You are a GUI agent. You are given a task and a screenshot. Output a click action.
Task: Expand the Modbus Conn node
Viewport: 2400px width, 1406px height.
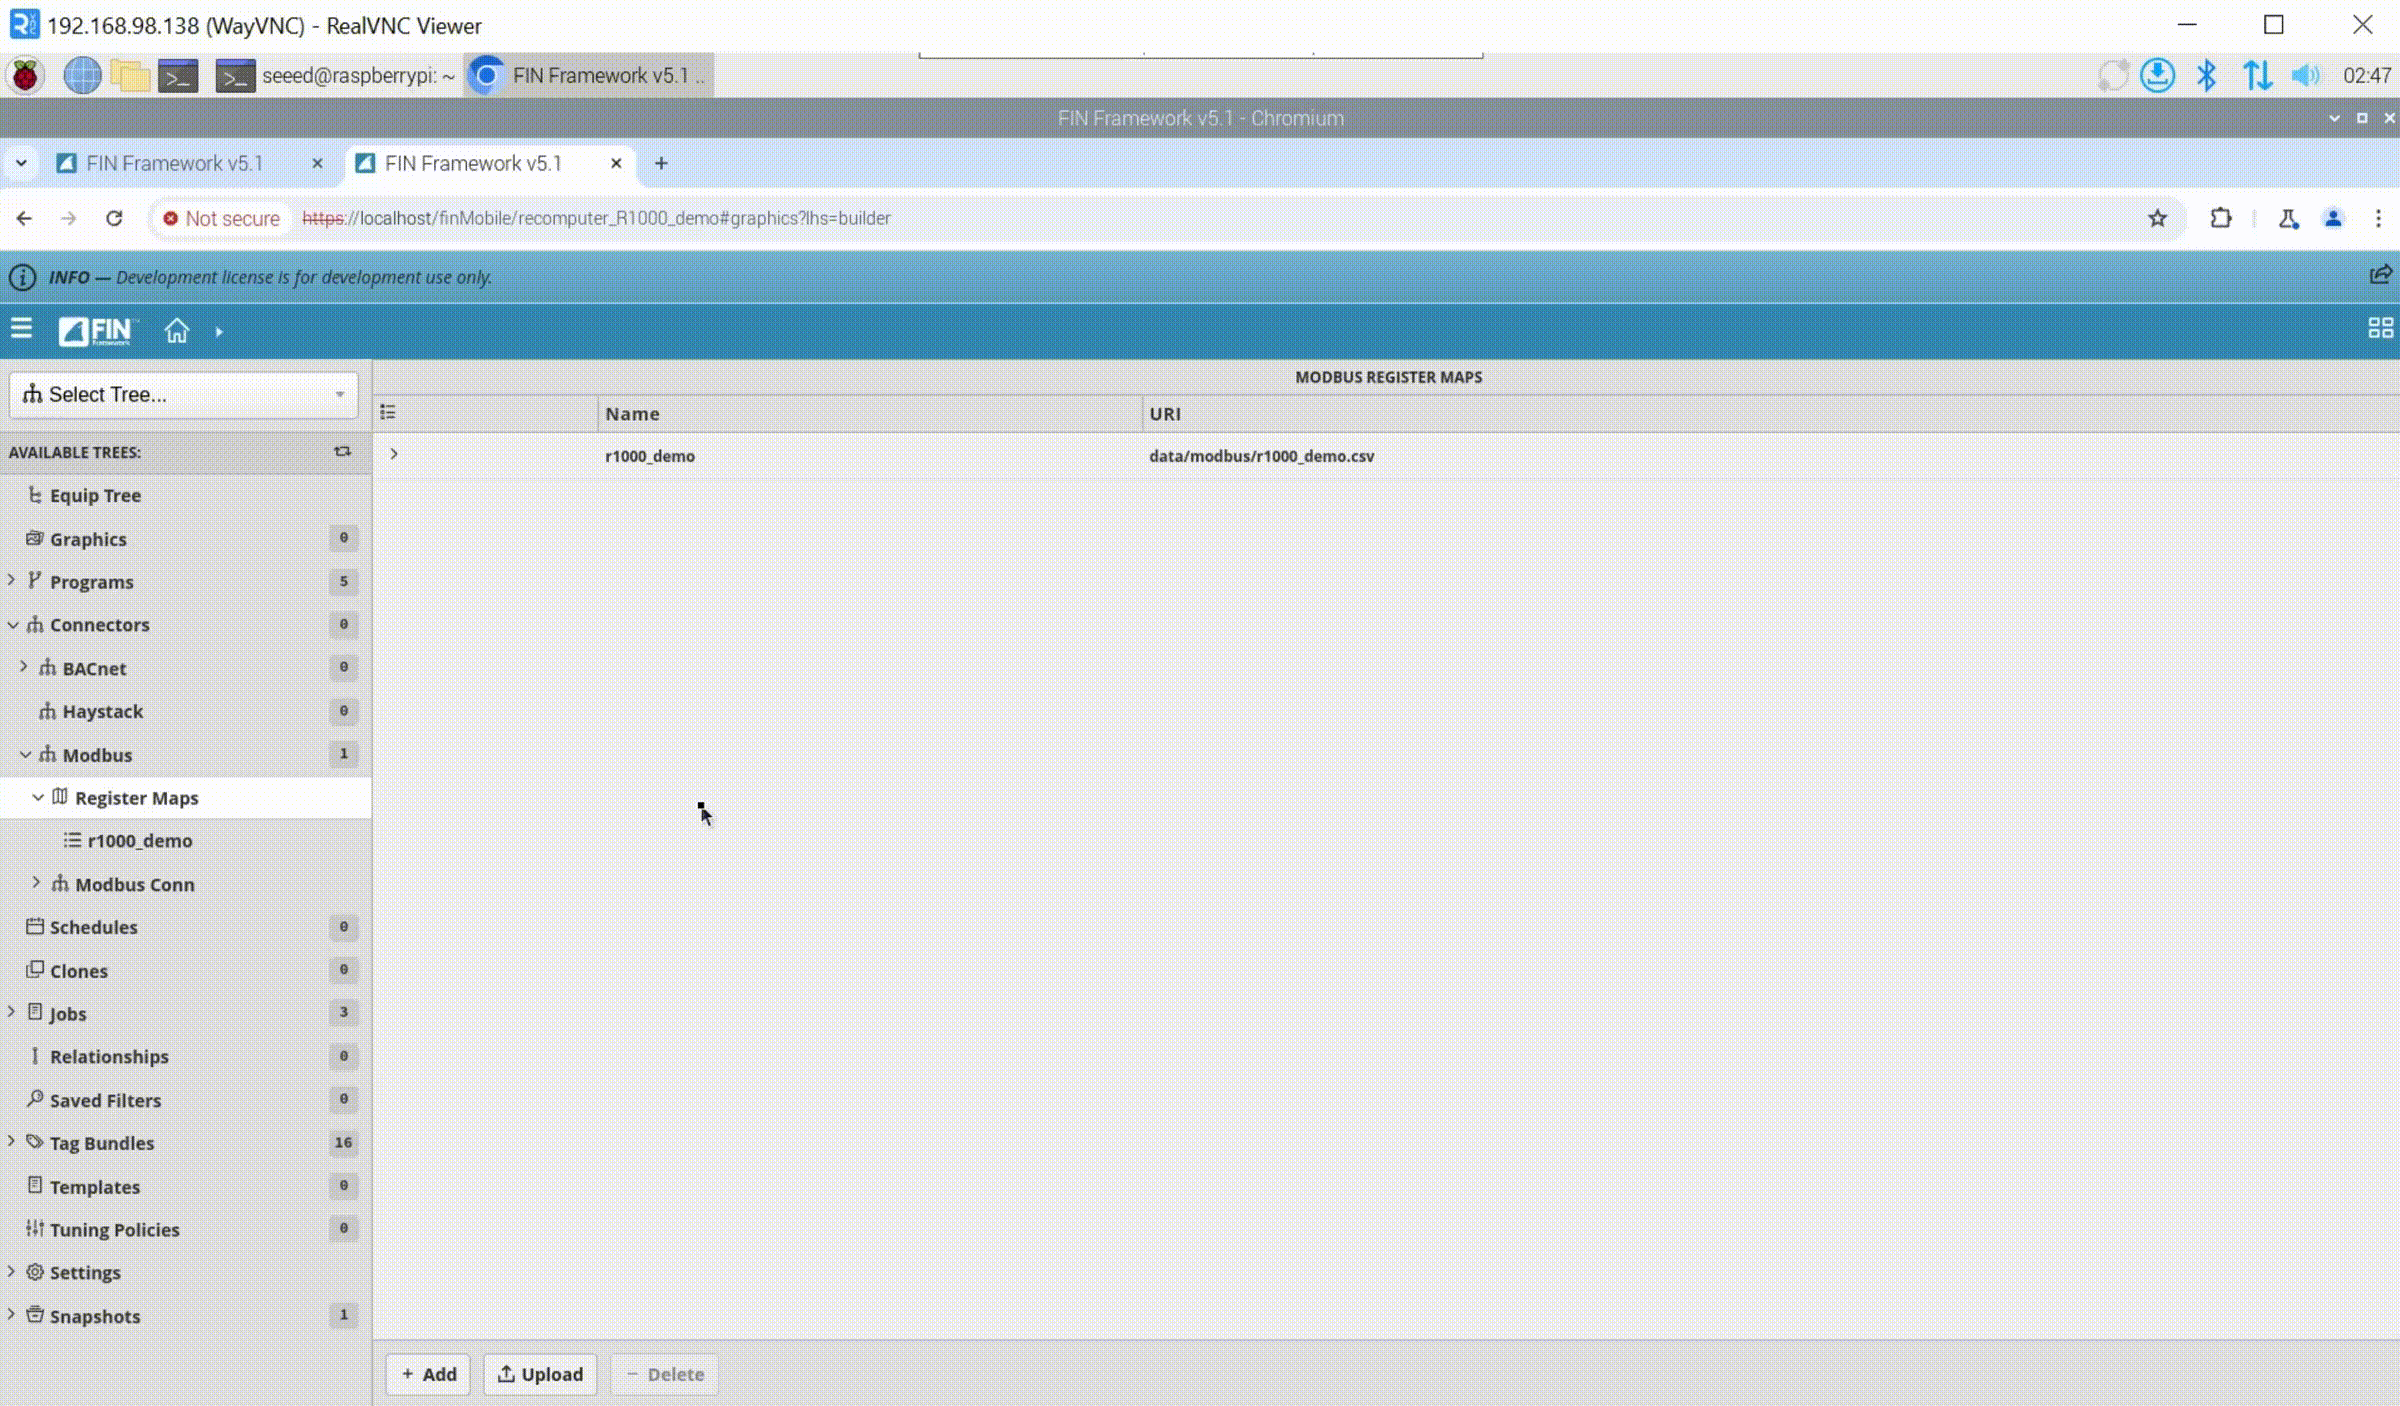click(37, 883)
